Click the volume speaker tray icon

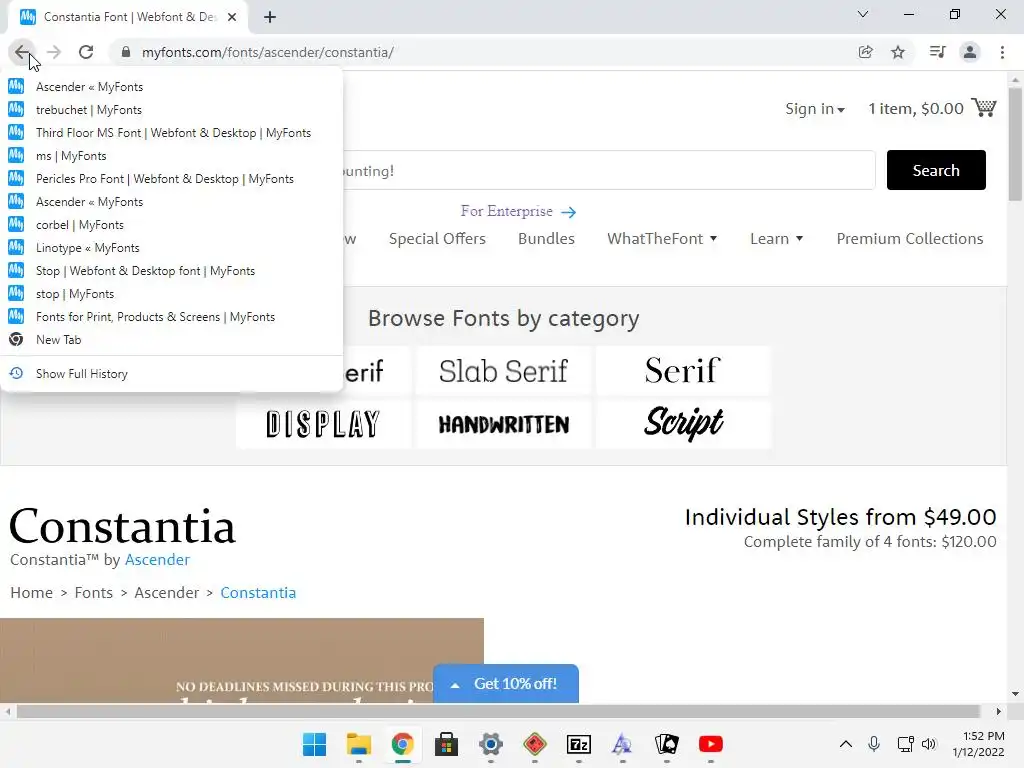929,744
